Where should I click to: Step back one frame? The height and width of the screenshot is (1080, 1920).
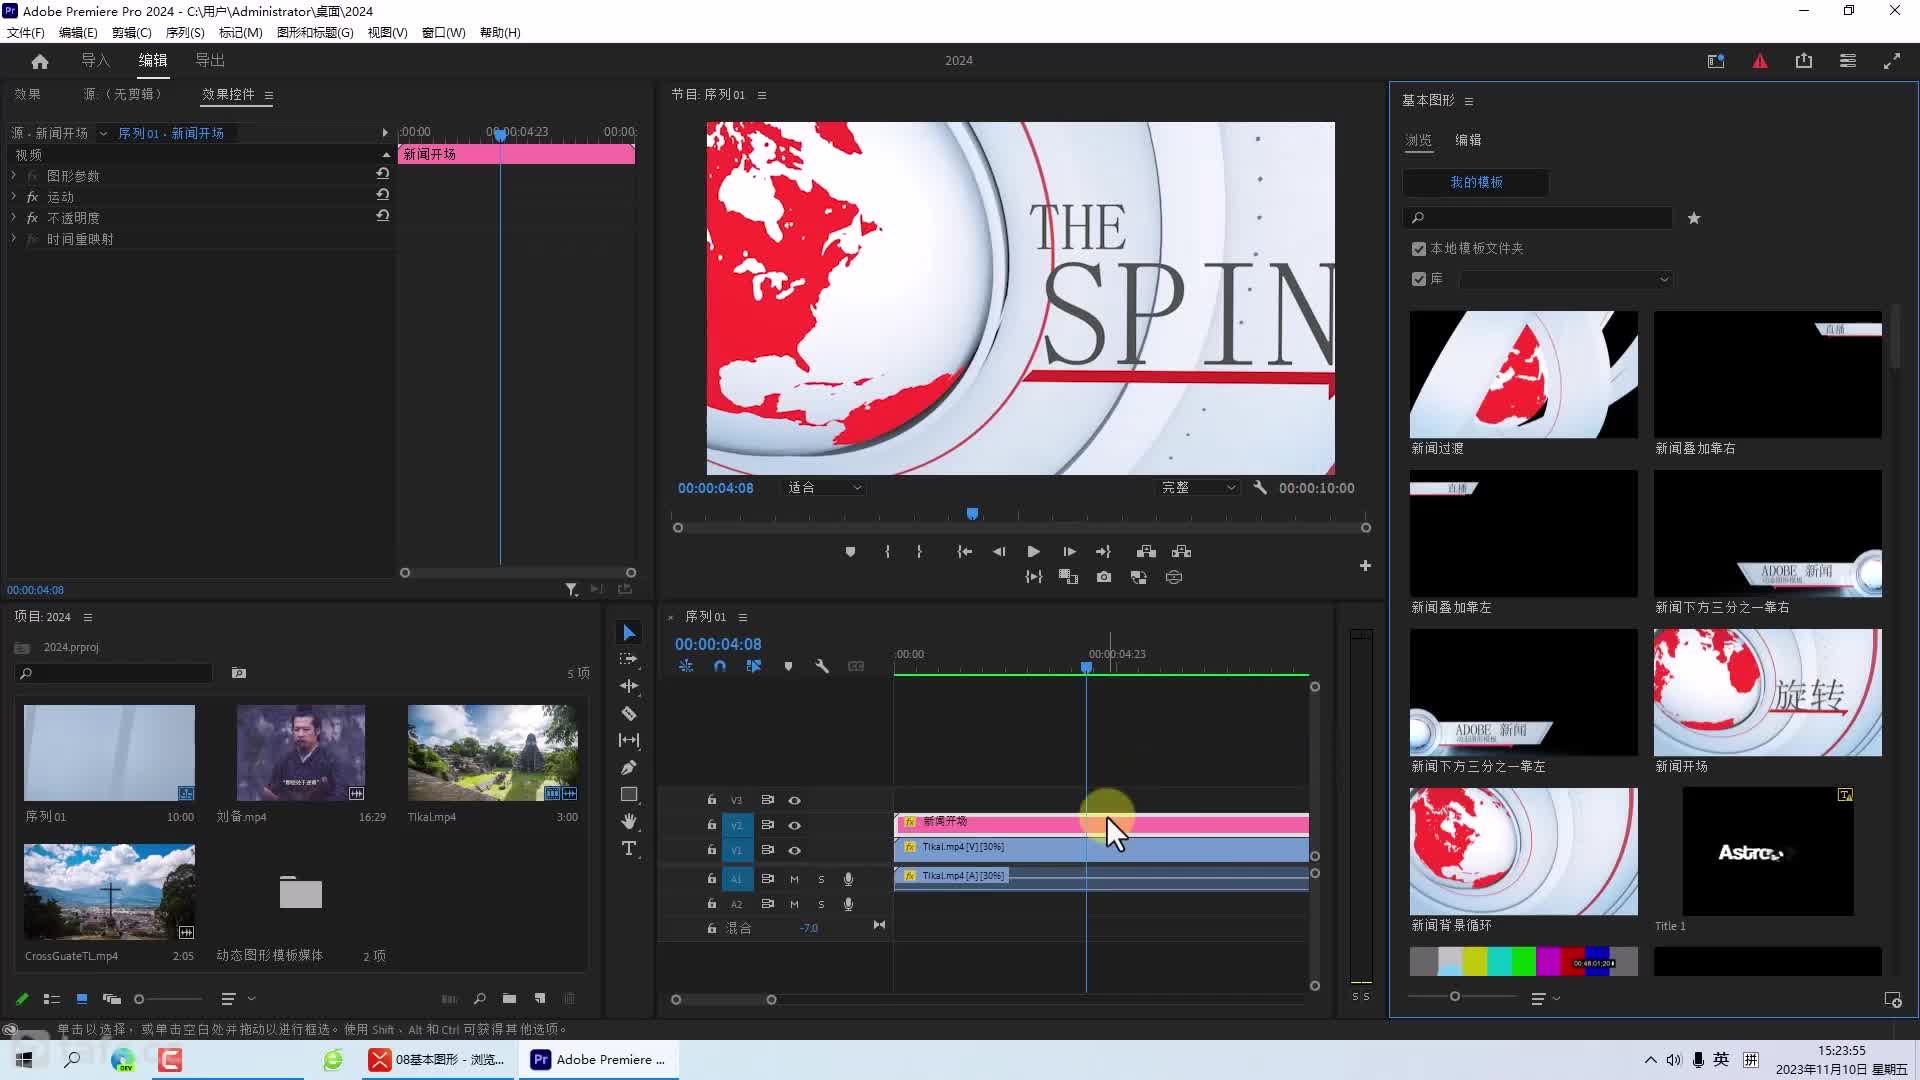pyautogui.click(x=999, y=552)
